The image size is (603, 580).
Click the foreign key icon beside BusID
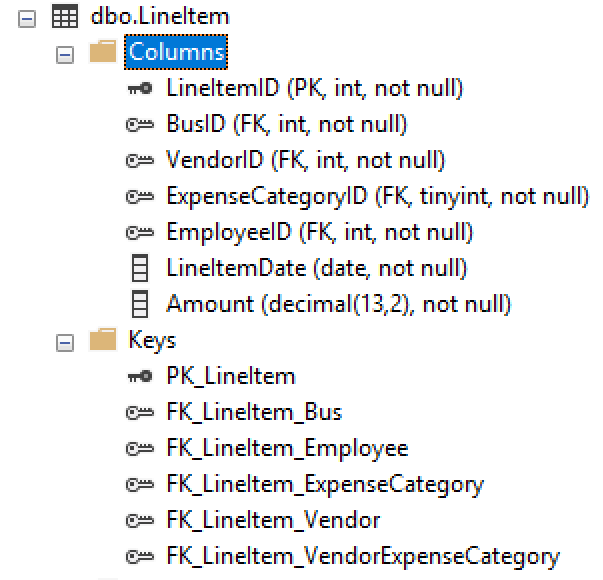(x=141, y=125)
